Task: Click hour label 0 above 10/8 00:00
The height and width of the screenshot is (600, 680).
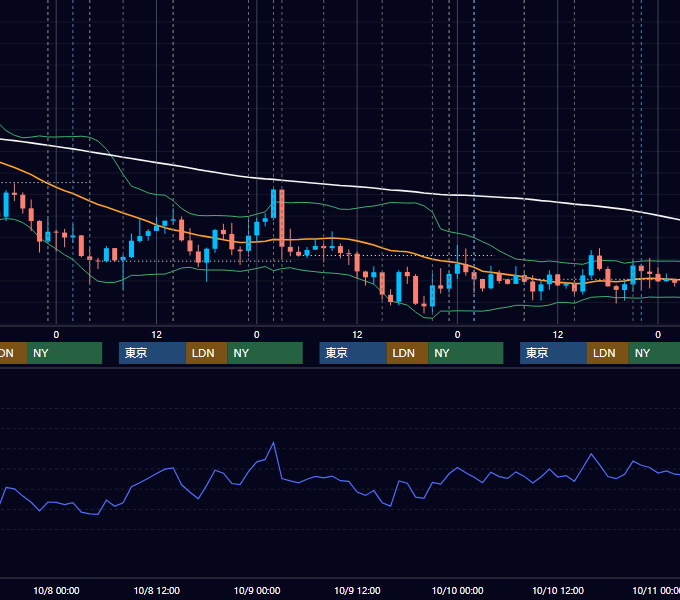Action: coord(56,335)
